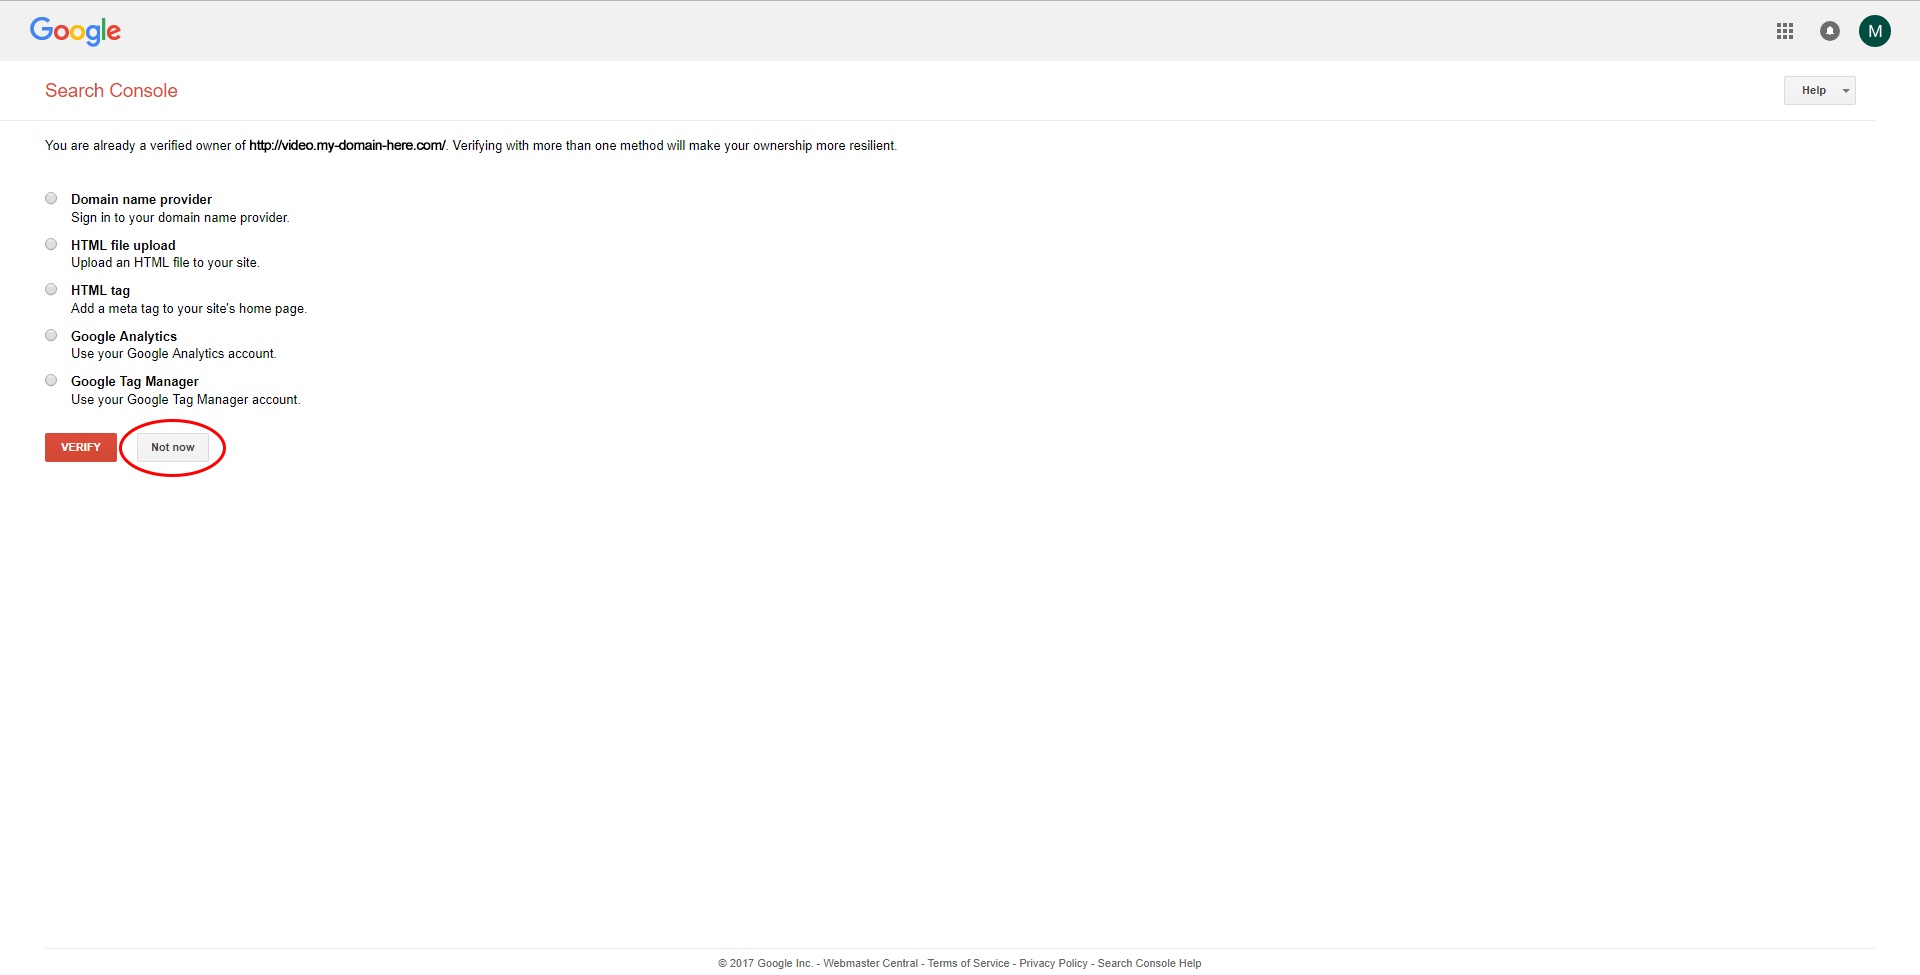Open the notifications bell icon
This screenshot has width=1920, height=975.
click(1830, 31)
